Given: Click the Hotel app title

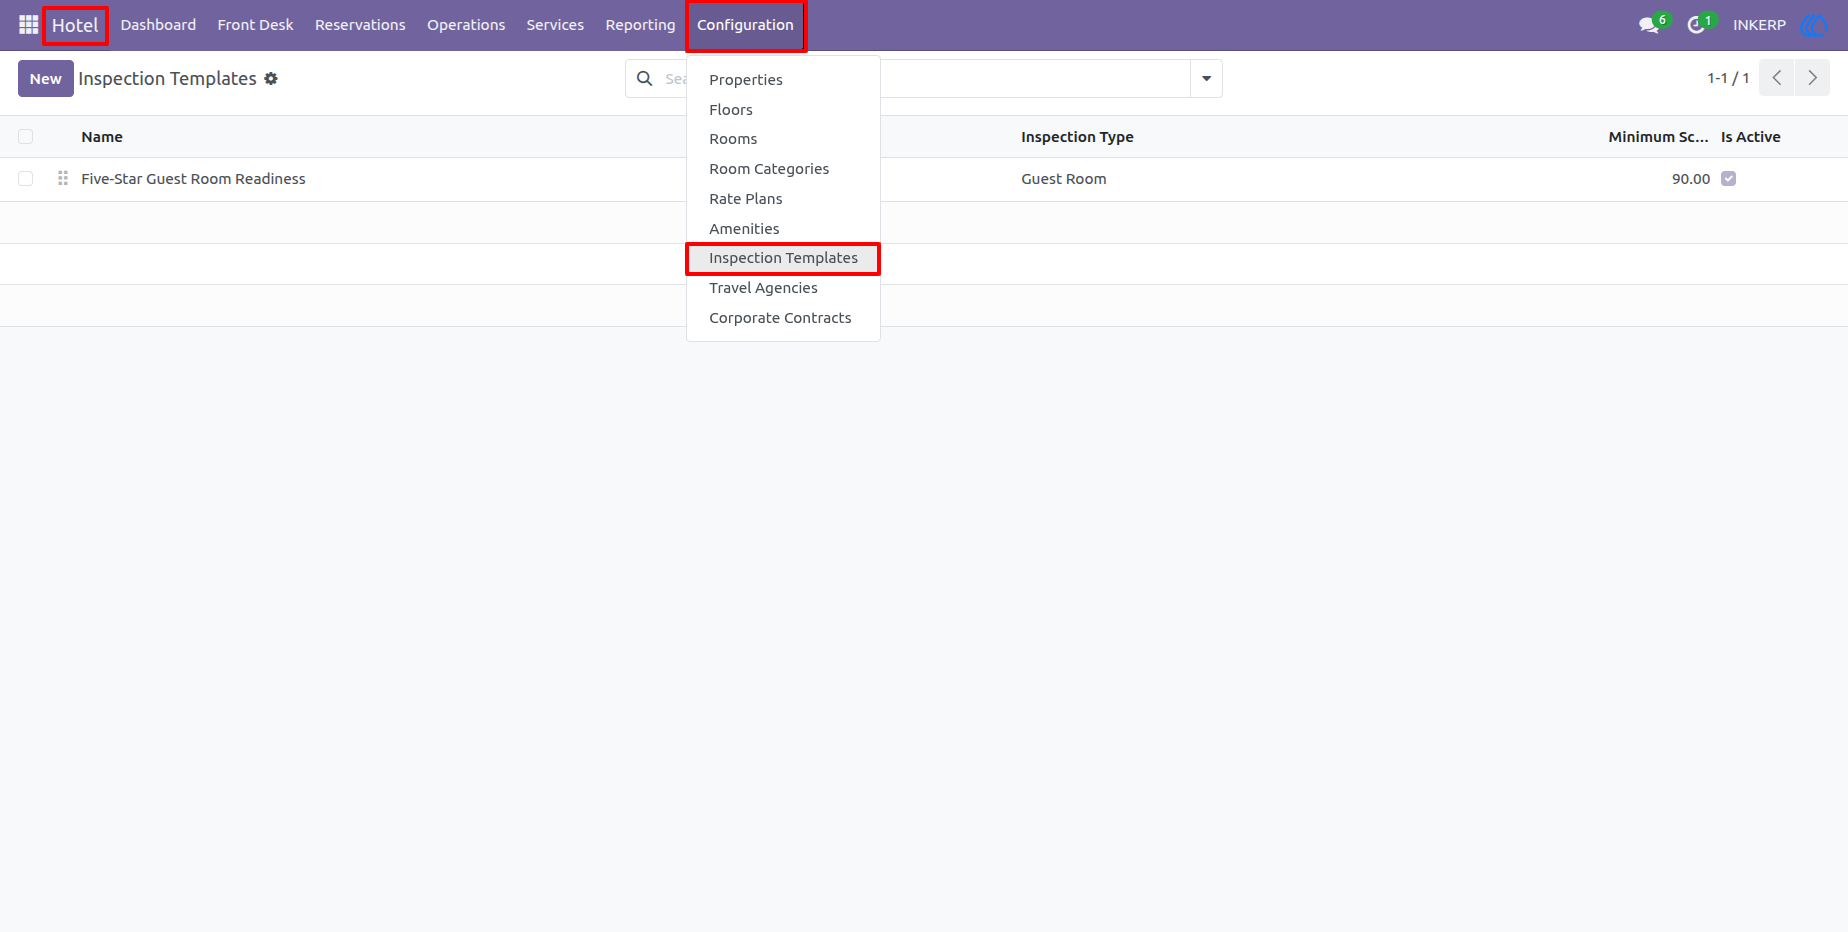Looking at the screenshot, I should coord(75,25).
